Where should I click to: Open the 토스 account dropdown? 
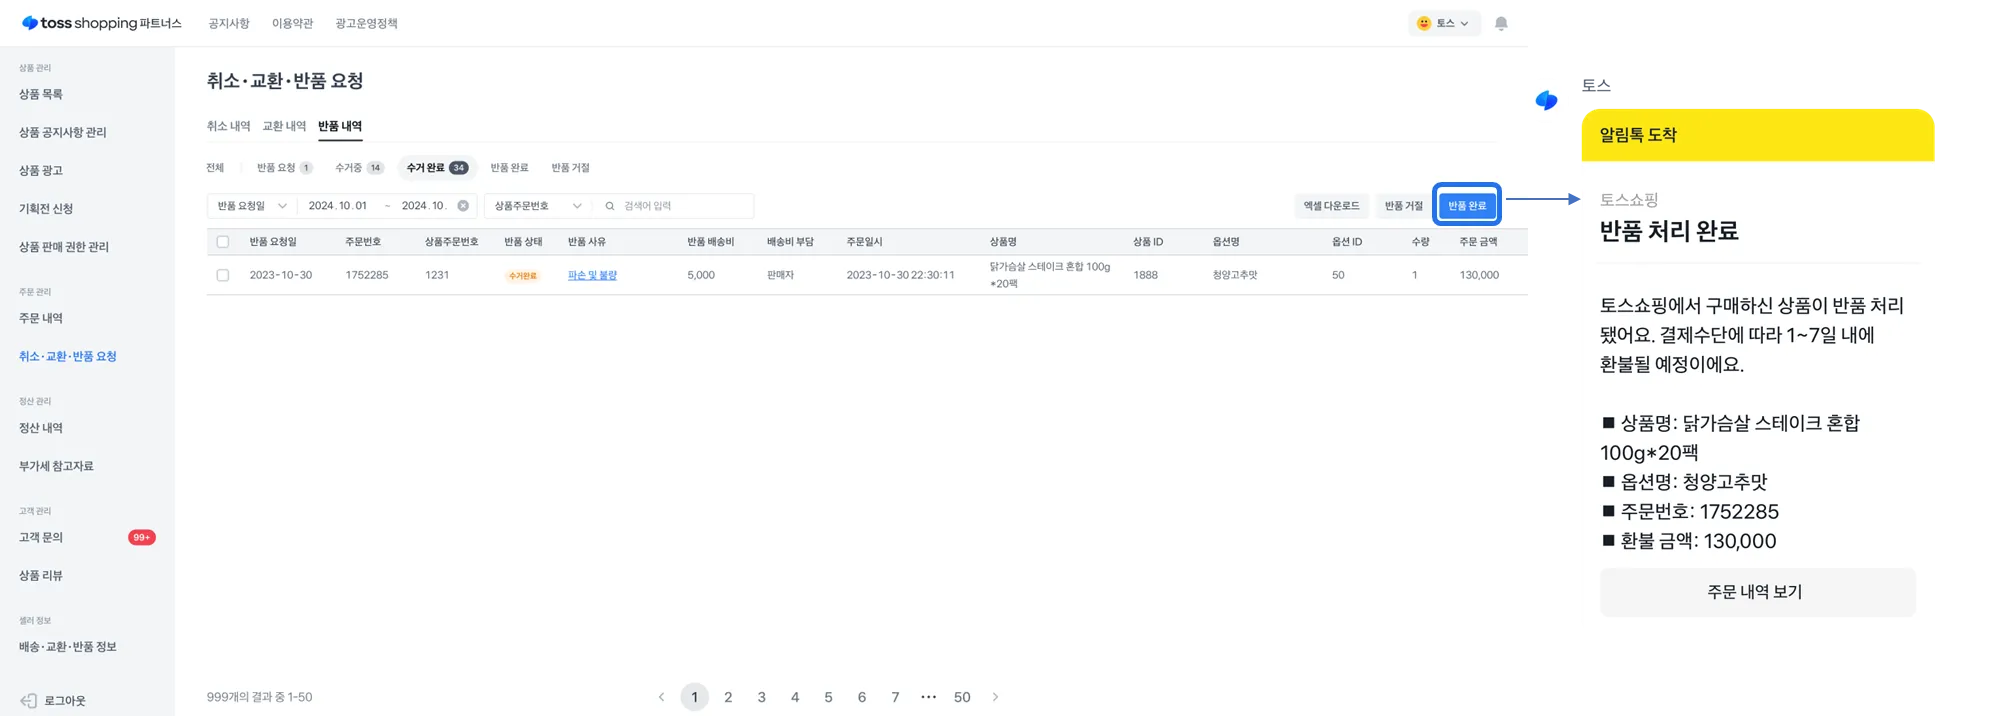(1443, 24)
